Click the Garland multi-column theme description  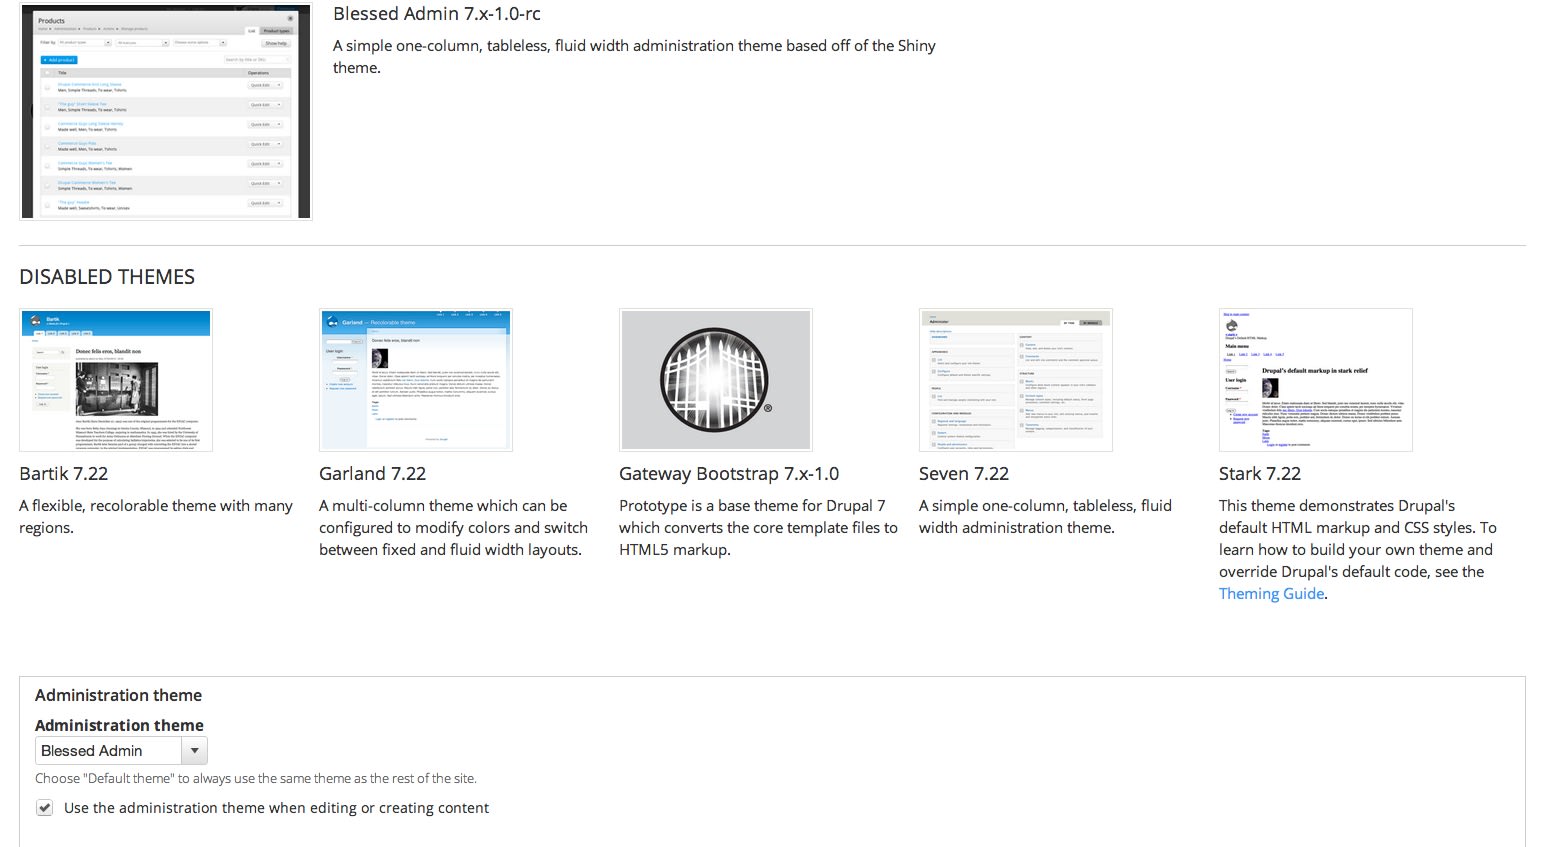[454, 528]
